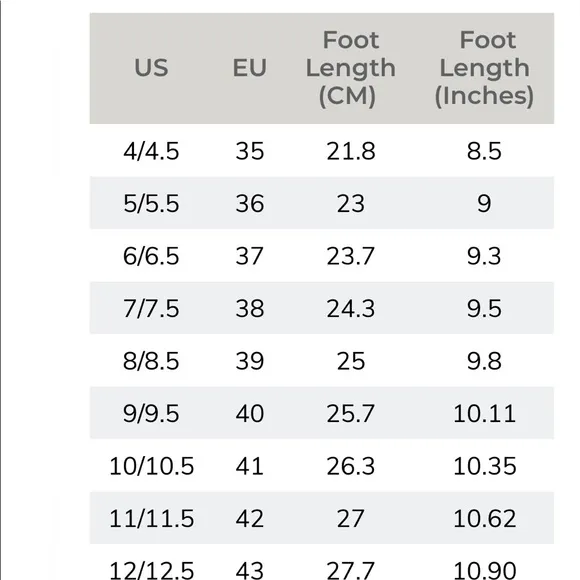The height and width of the screenshot is (580, 580).
Task: Select the 23.7 cm foot length cell
Action: point(350,256)
